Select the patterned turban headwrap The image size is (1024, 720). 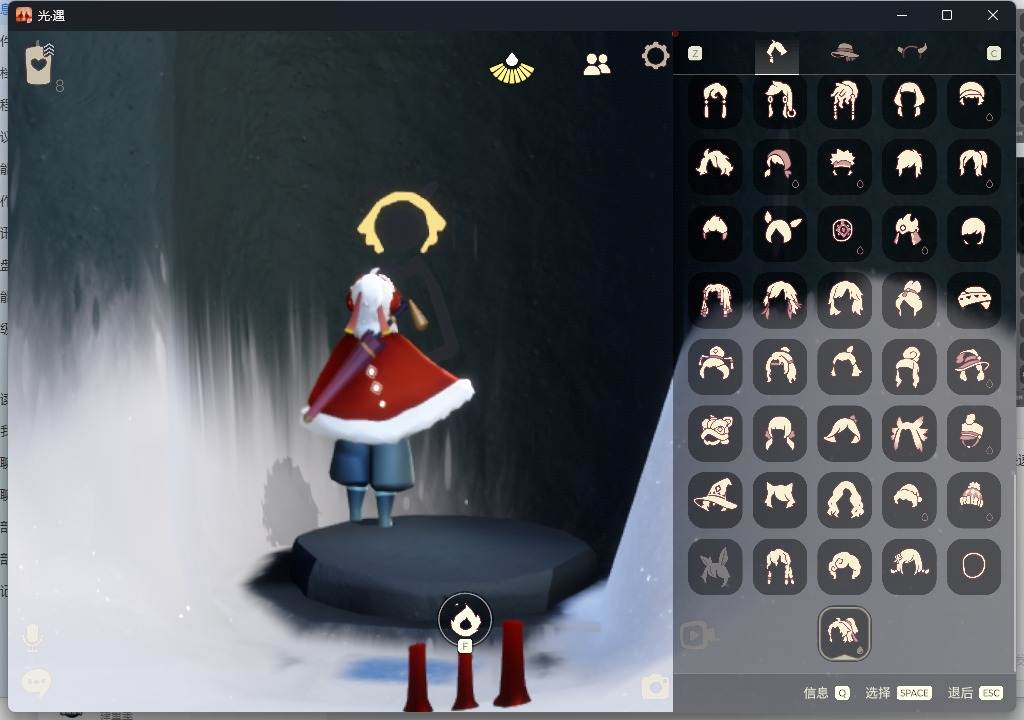click(974, 300)
